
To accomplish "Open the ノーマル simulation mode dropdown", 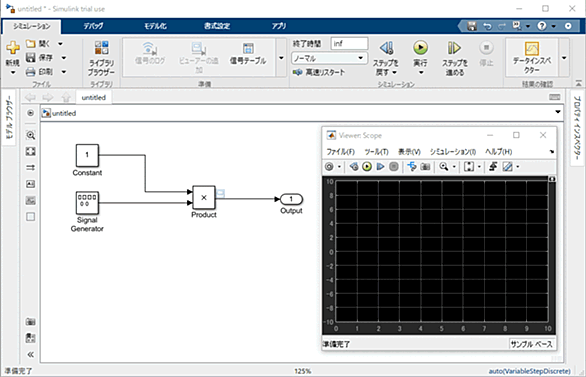I will [x=329, y=58].
